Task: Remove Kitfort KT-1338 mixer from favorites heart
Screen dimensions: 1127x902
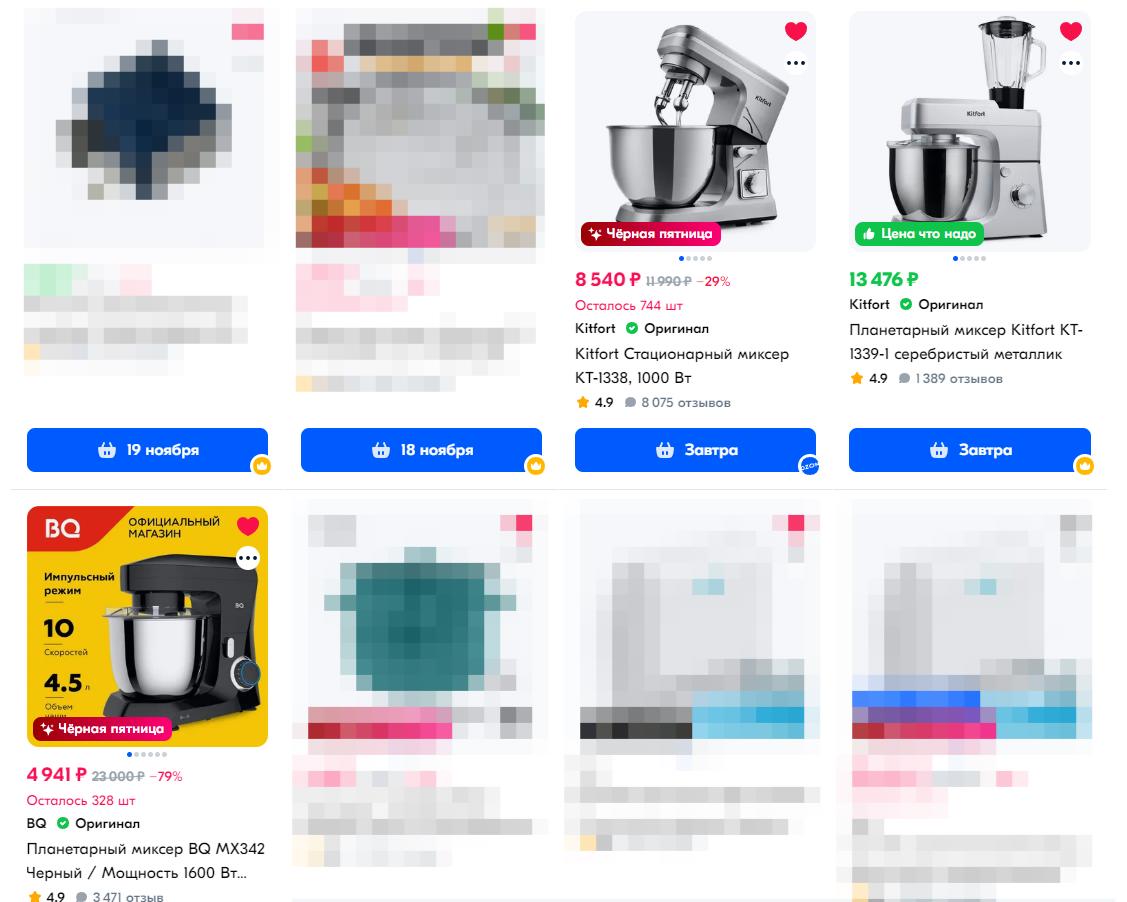Action: tap(795, 31)
